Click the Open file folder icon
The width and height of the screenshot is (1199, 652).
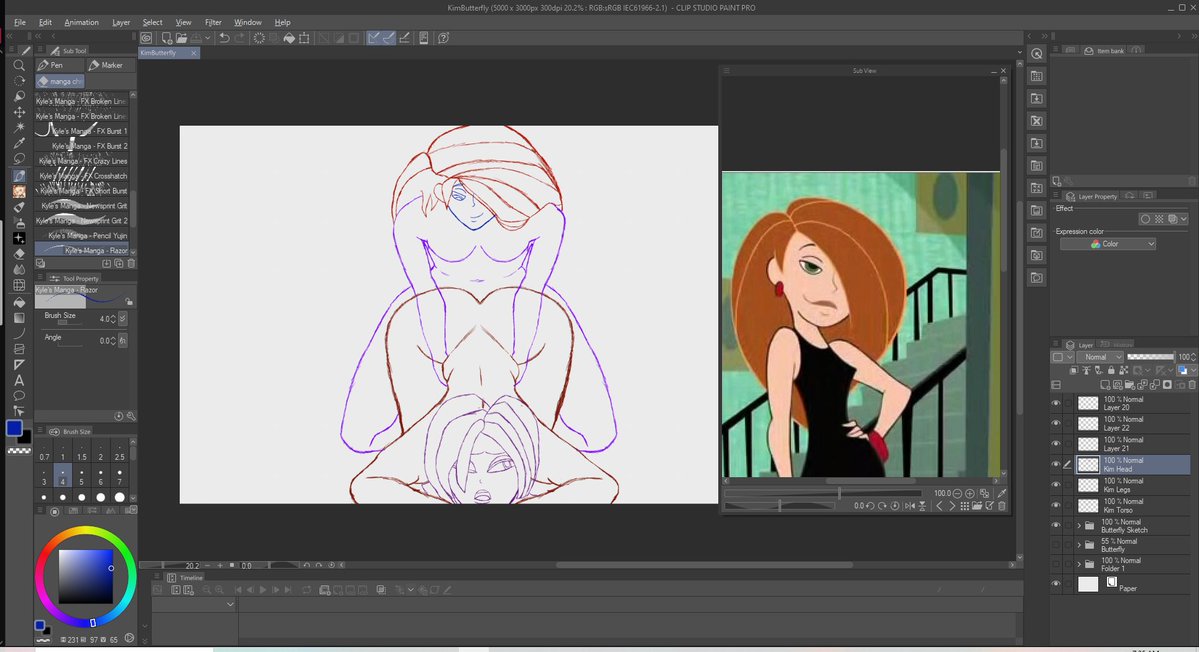click(181, 37)
